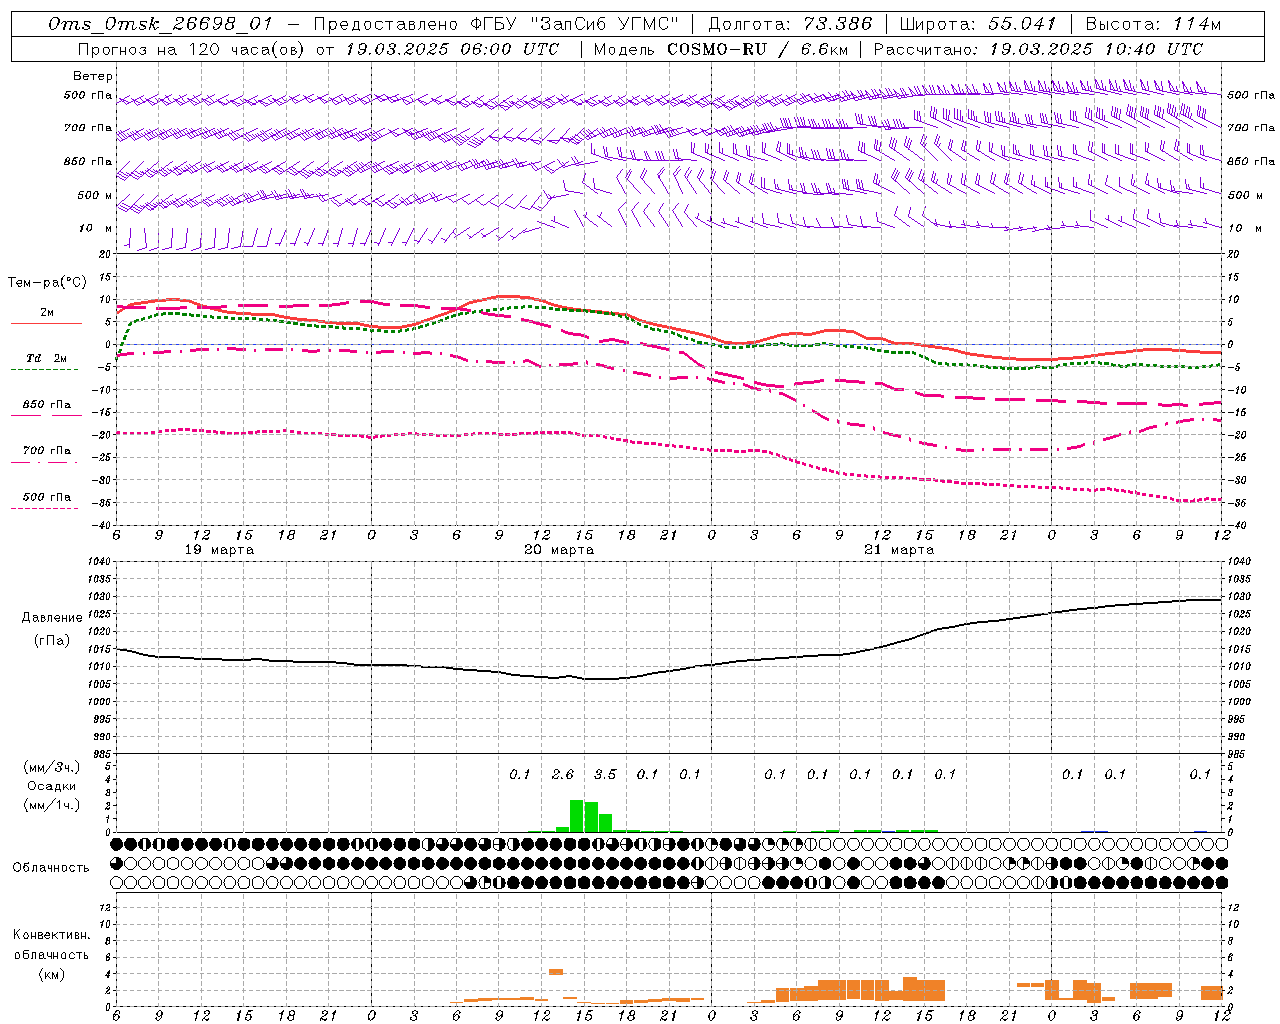The height and width of the screenshot is (1024, 1280).
Task: Click the Облачность cloud cover label
Action: coord(51,867)
